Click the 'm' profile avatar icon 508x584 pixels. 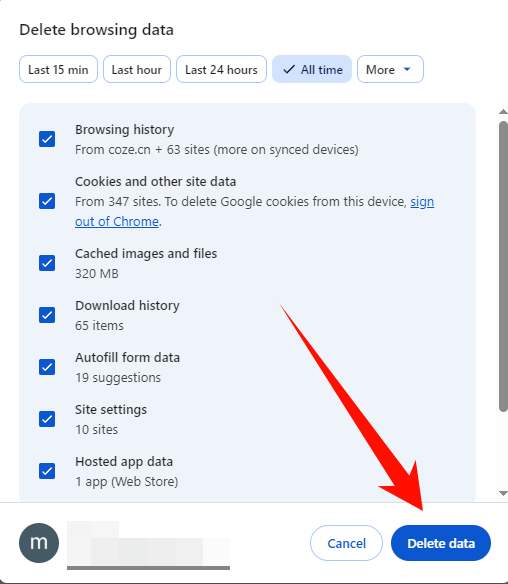click(x=39, y=543)
